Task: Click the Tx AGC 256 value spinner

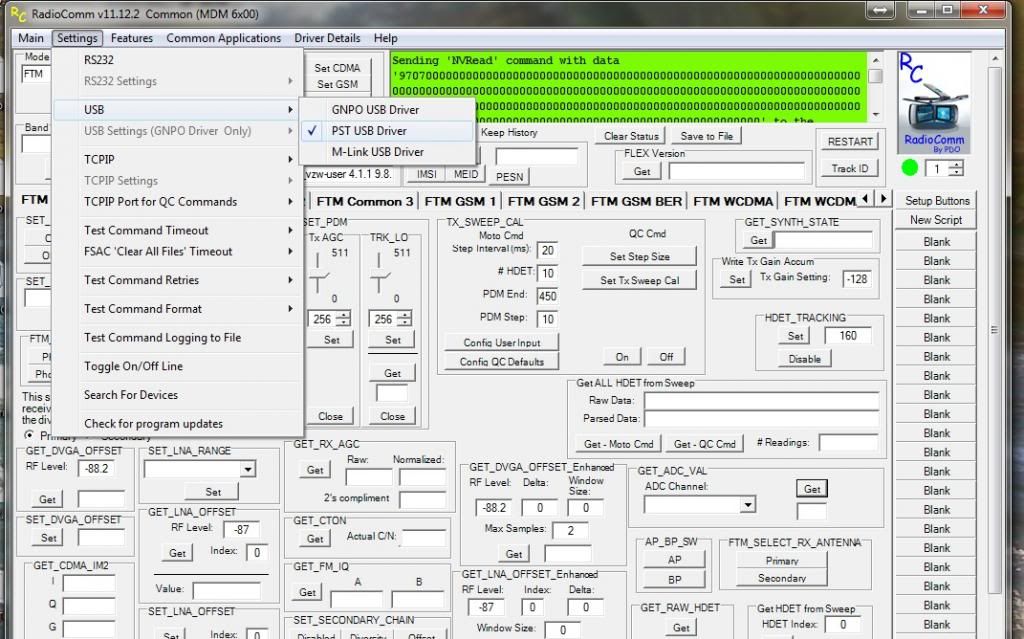Action: click(x=344, y=319)
